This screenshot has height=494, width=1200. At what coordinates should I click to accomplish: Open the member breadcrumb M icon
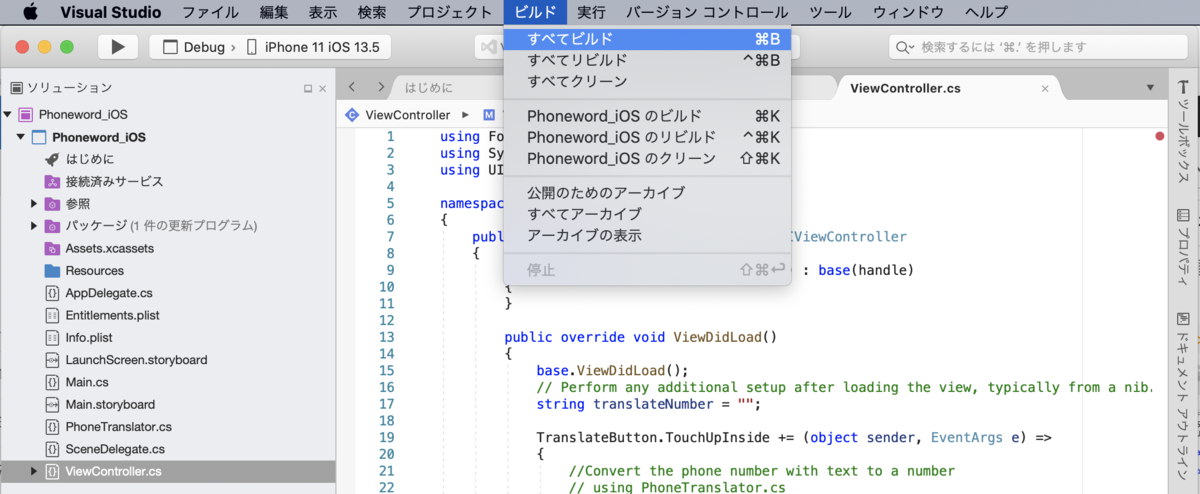click(489, 115)
